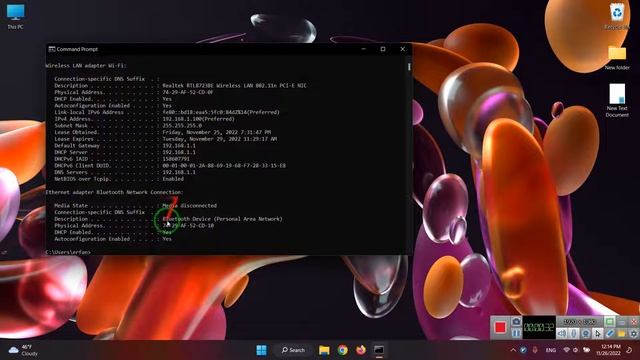This screenshot has width=640, height=360.
Task: Select the This PC desktop icon
Action: (16, 16)
